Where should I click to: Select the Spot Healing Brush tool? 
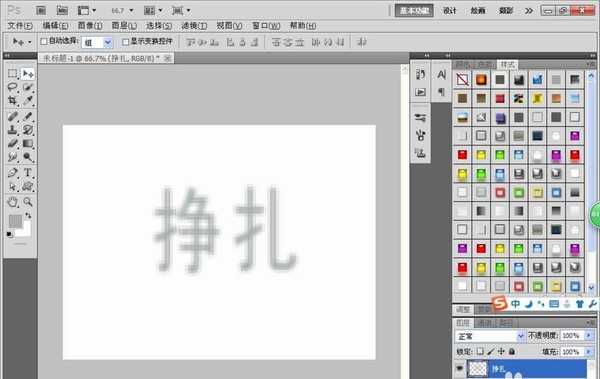pos(12,116)
